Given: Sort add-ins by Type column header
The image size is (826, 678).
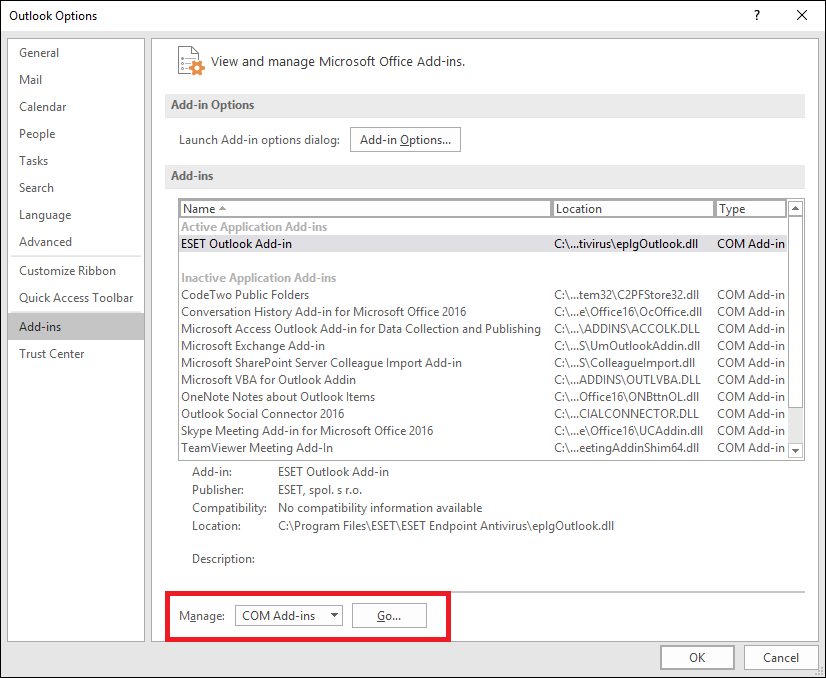Looking at the screenshot, I should pos(750,209).
